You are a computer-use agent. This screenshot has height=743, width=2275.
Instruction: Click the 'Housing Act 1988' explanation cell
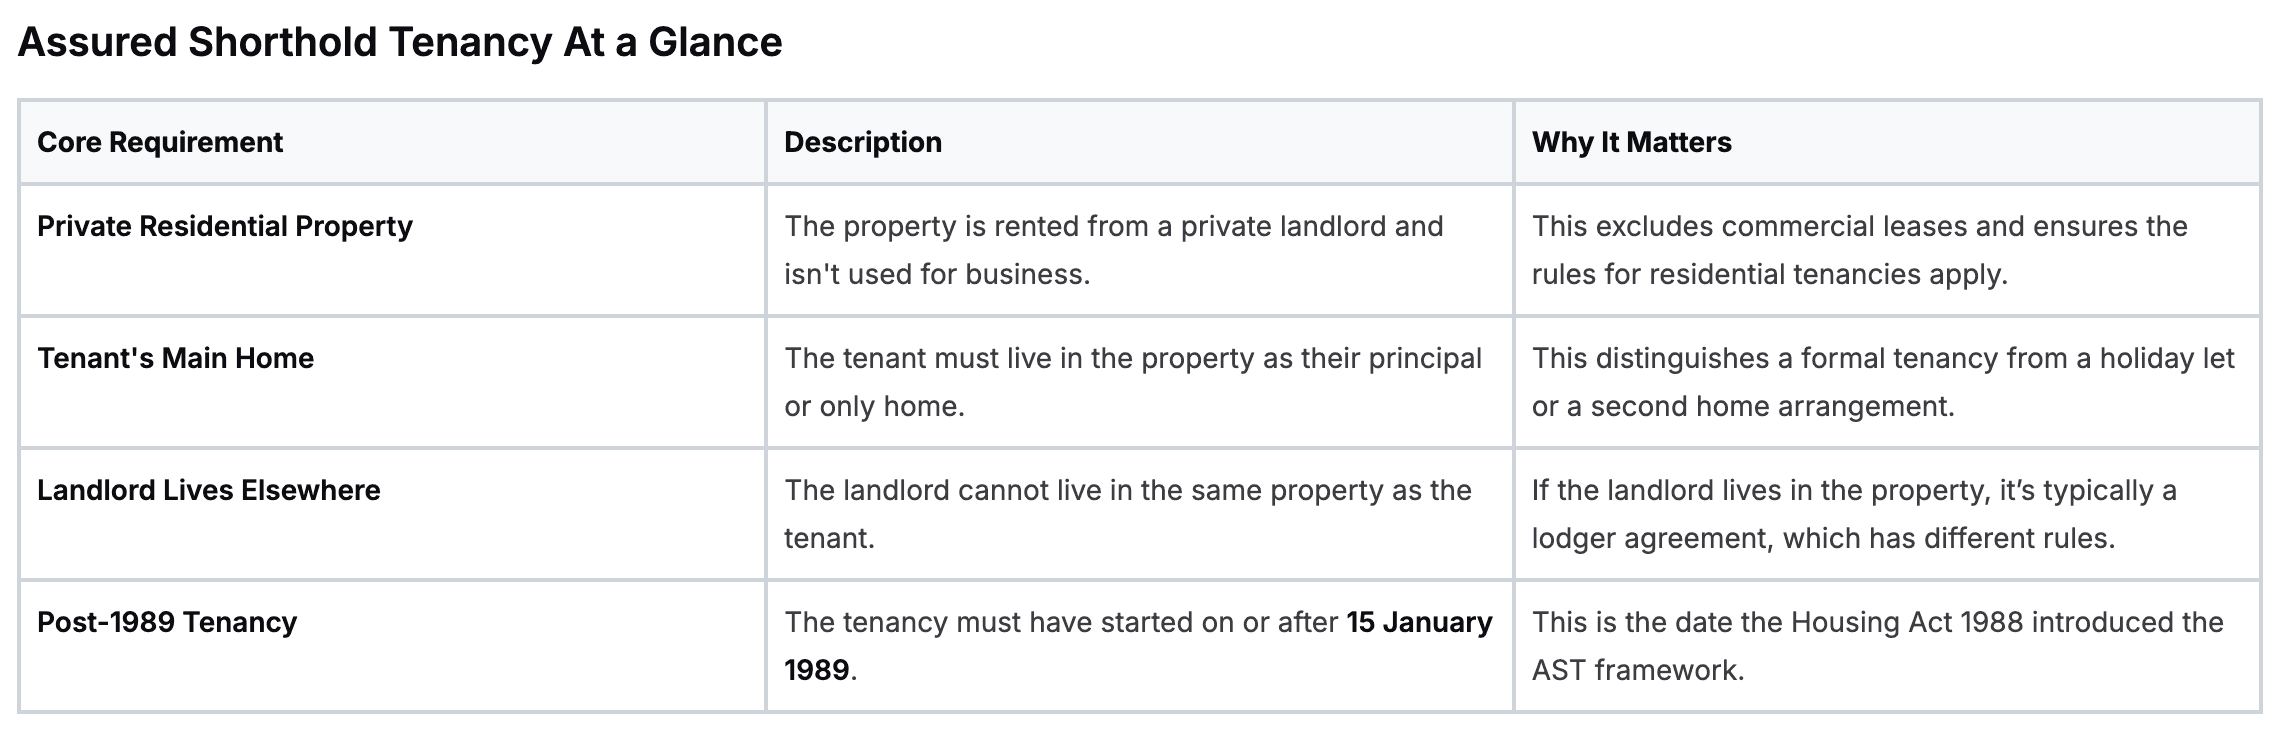(x=1877, y=623)
